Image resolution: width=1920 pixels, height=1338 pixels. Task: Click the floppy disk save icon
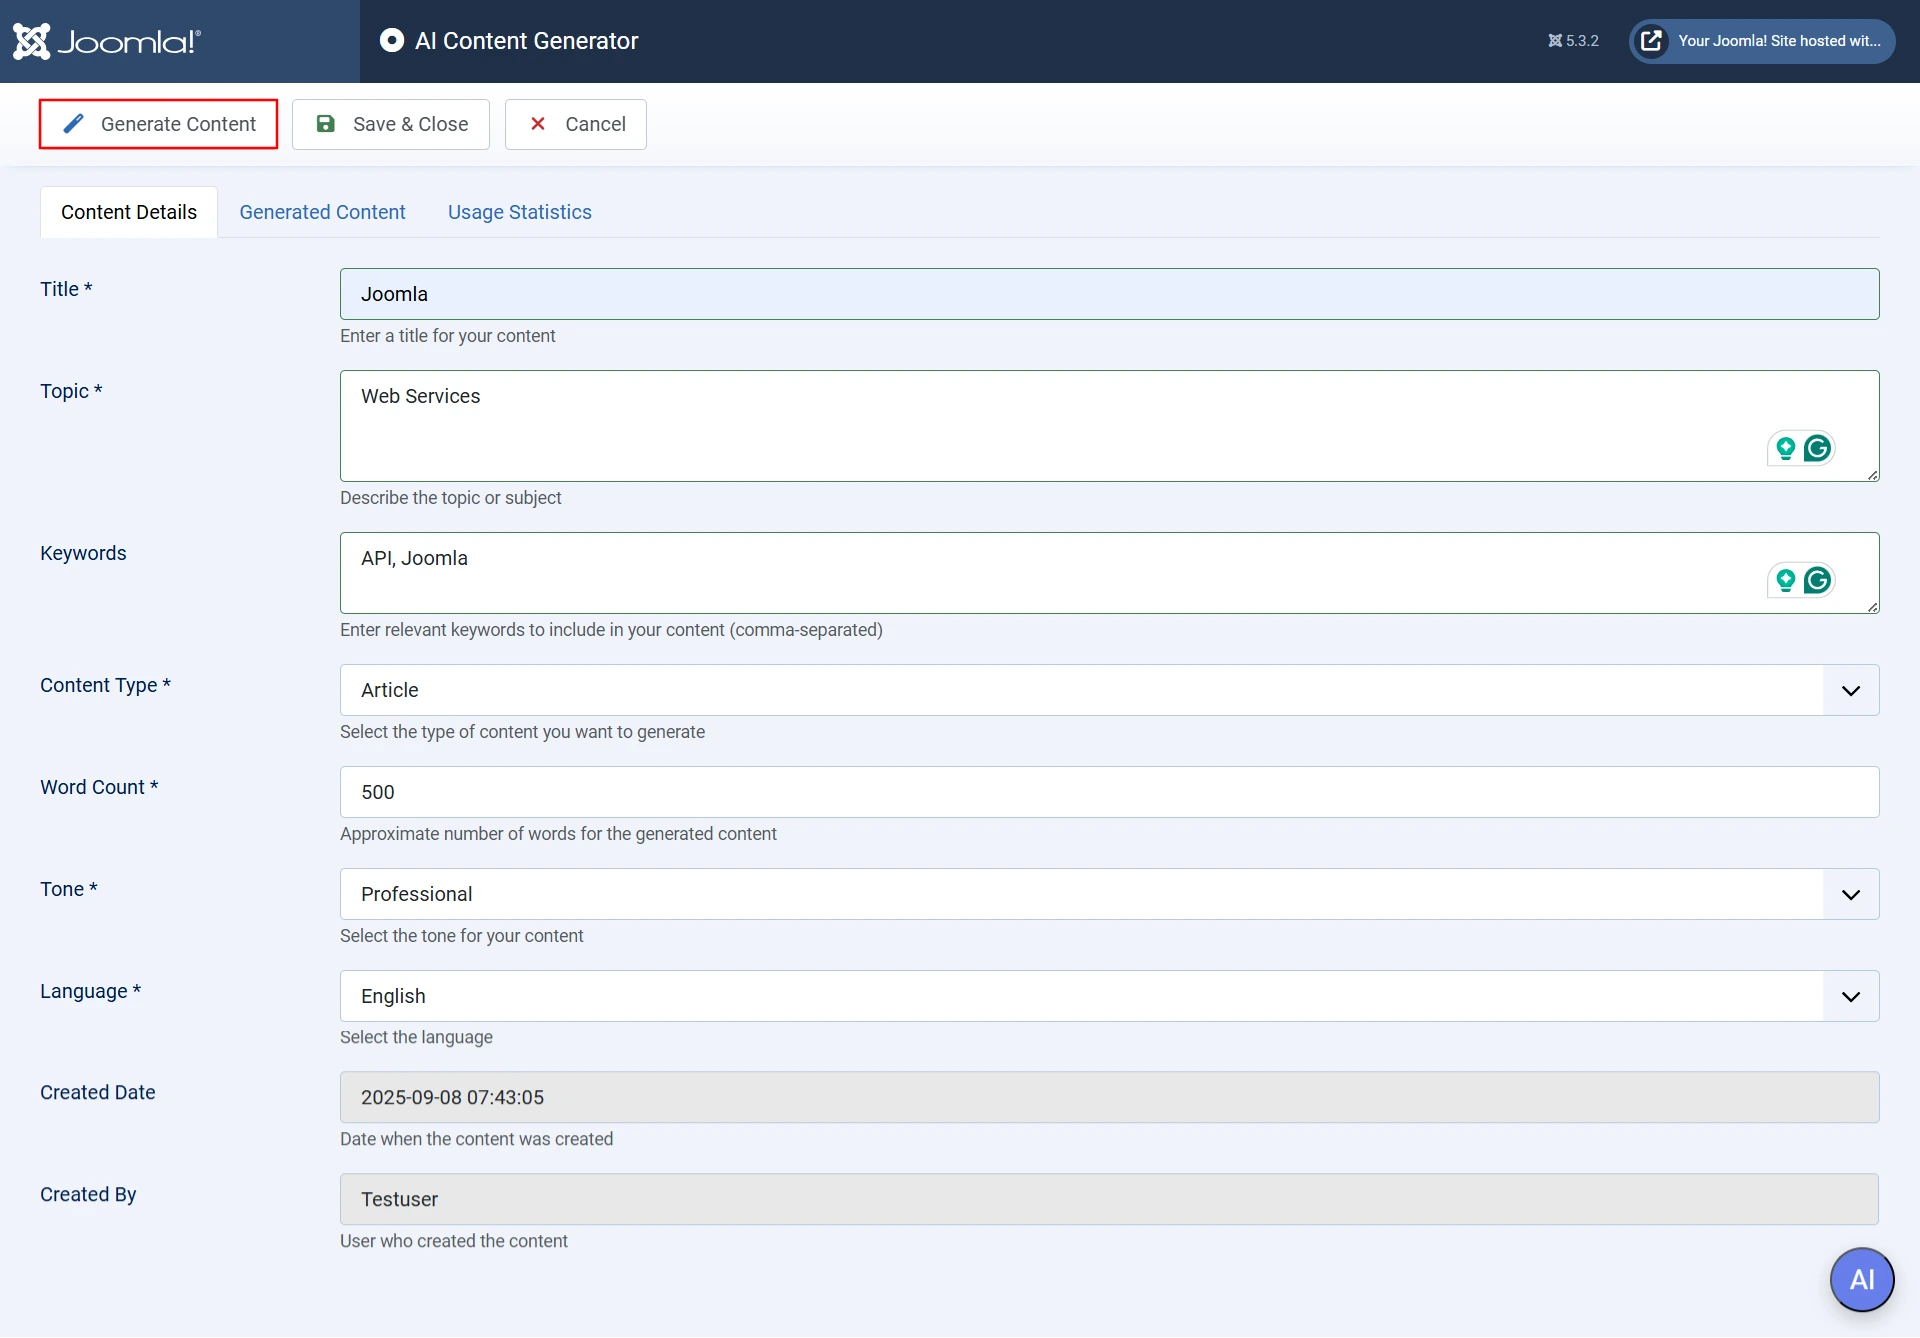pyautogui.click(x=326, y=124)
